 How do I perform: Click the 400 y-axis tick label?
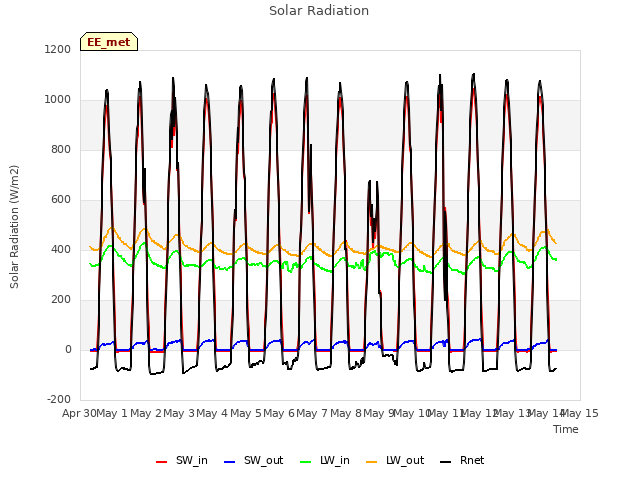[61, 249]
